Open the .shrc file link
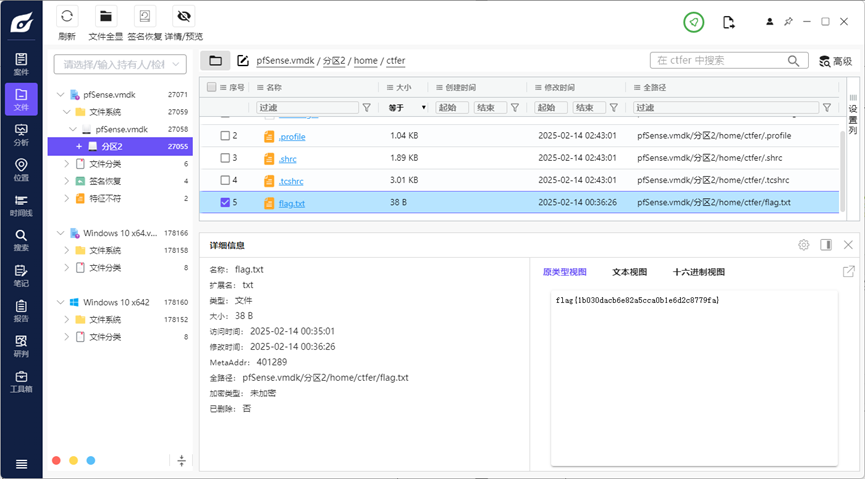The height and width of the screenshot is (479, 865). click(287, 159)
